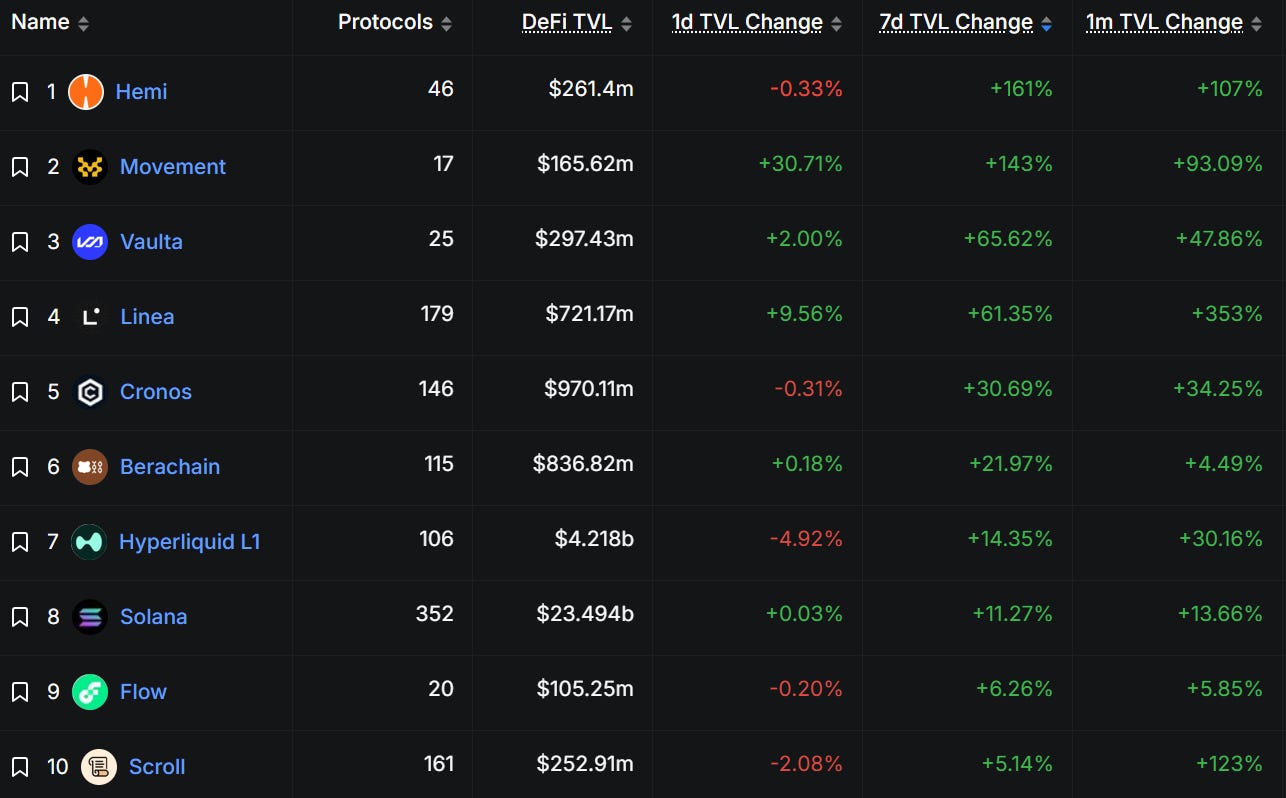Sort by 1d TVL Change arrow

836,24
